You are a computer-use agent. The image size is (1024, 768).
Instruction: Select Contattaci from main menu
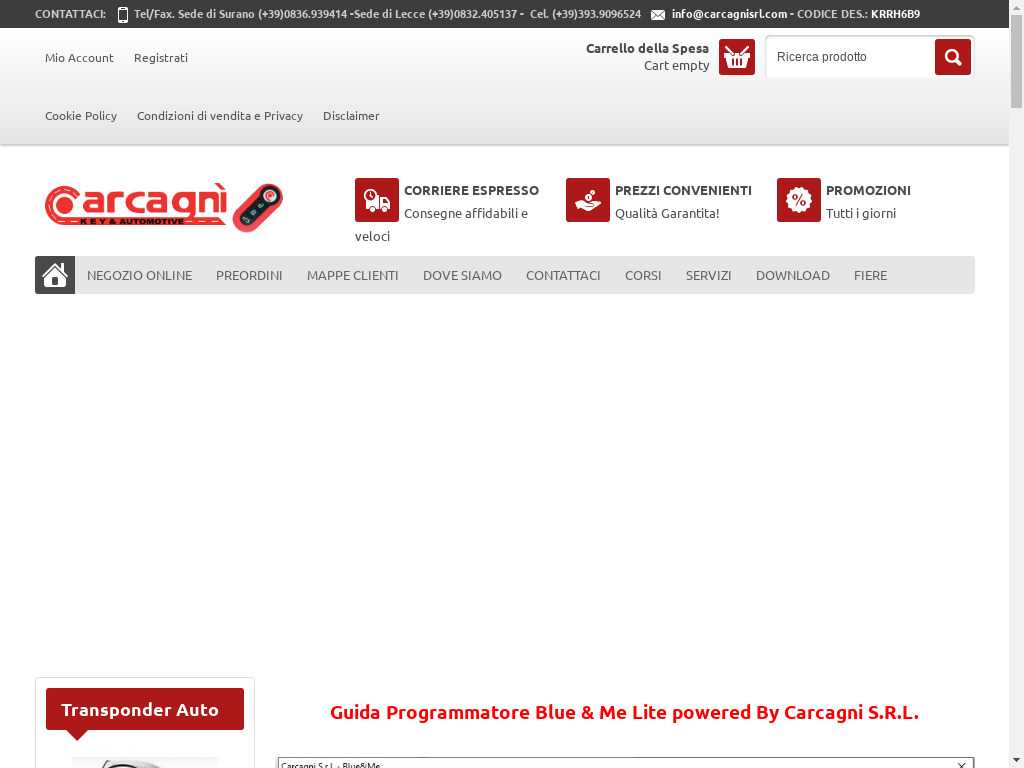pos(563,276)
